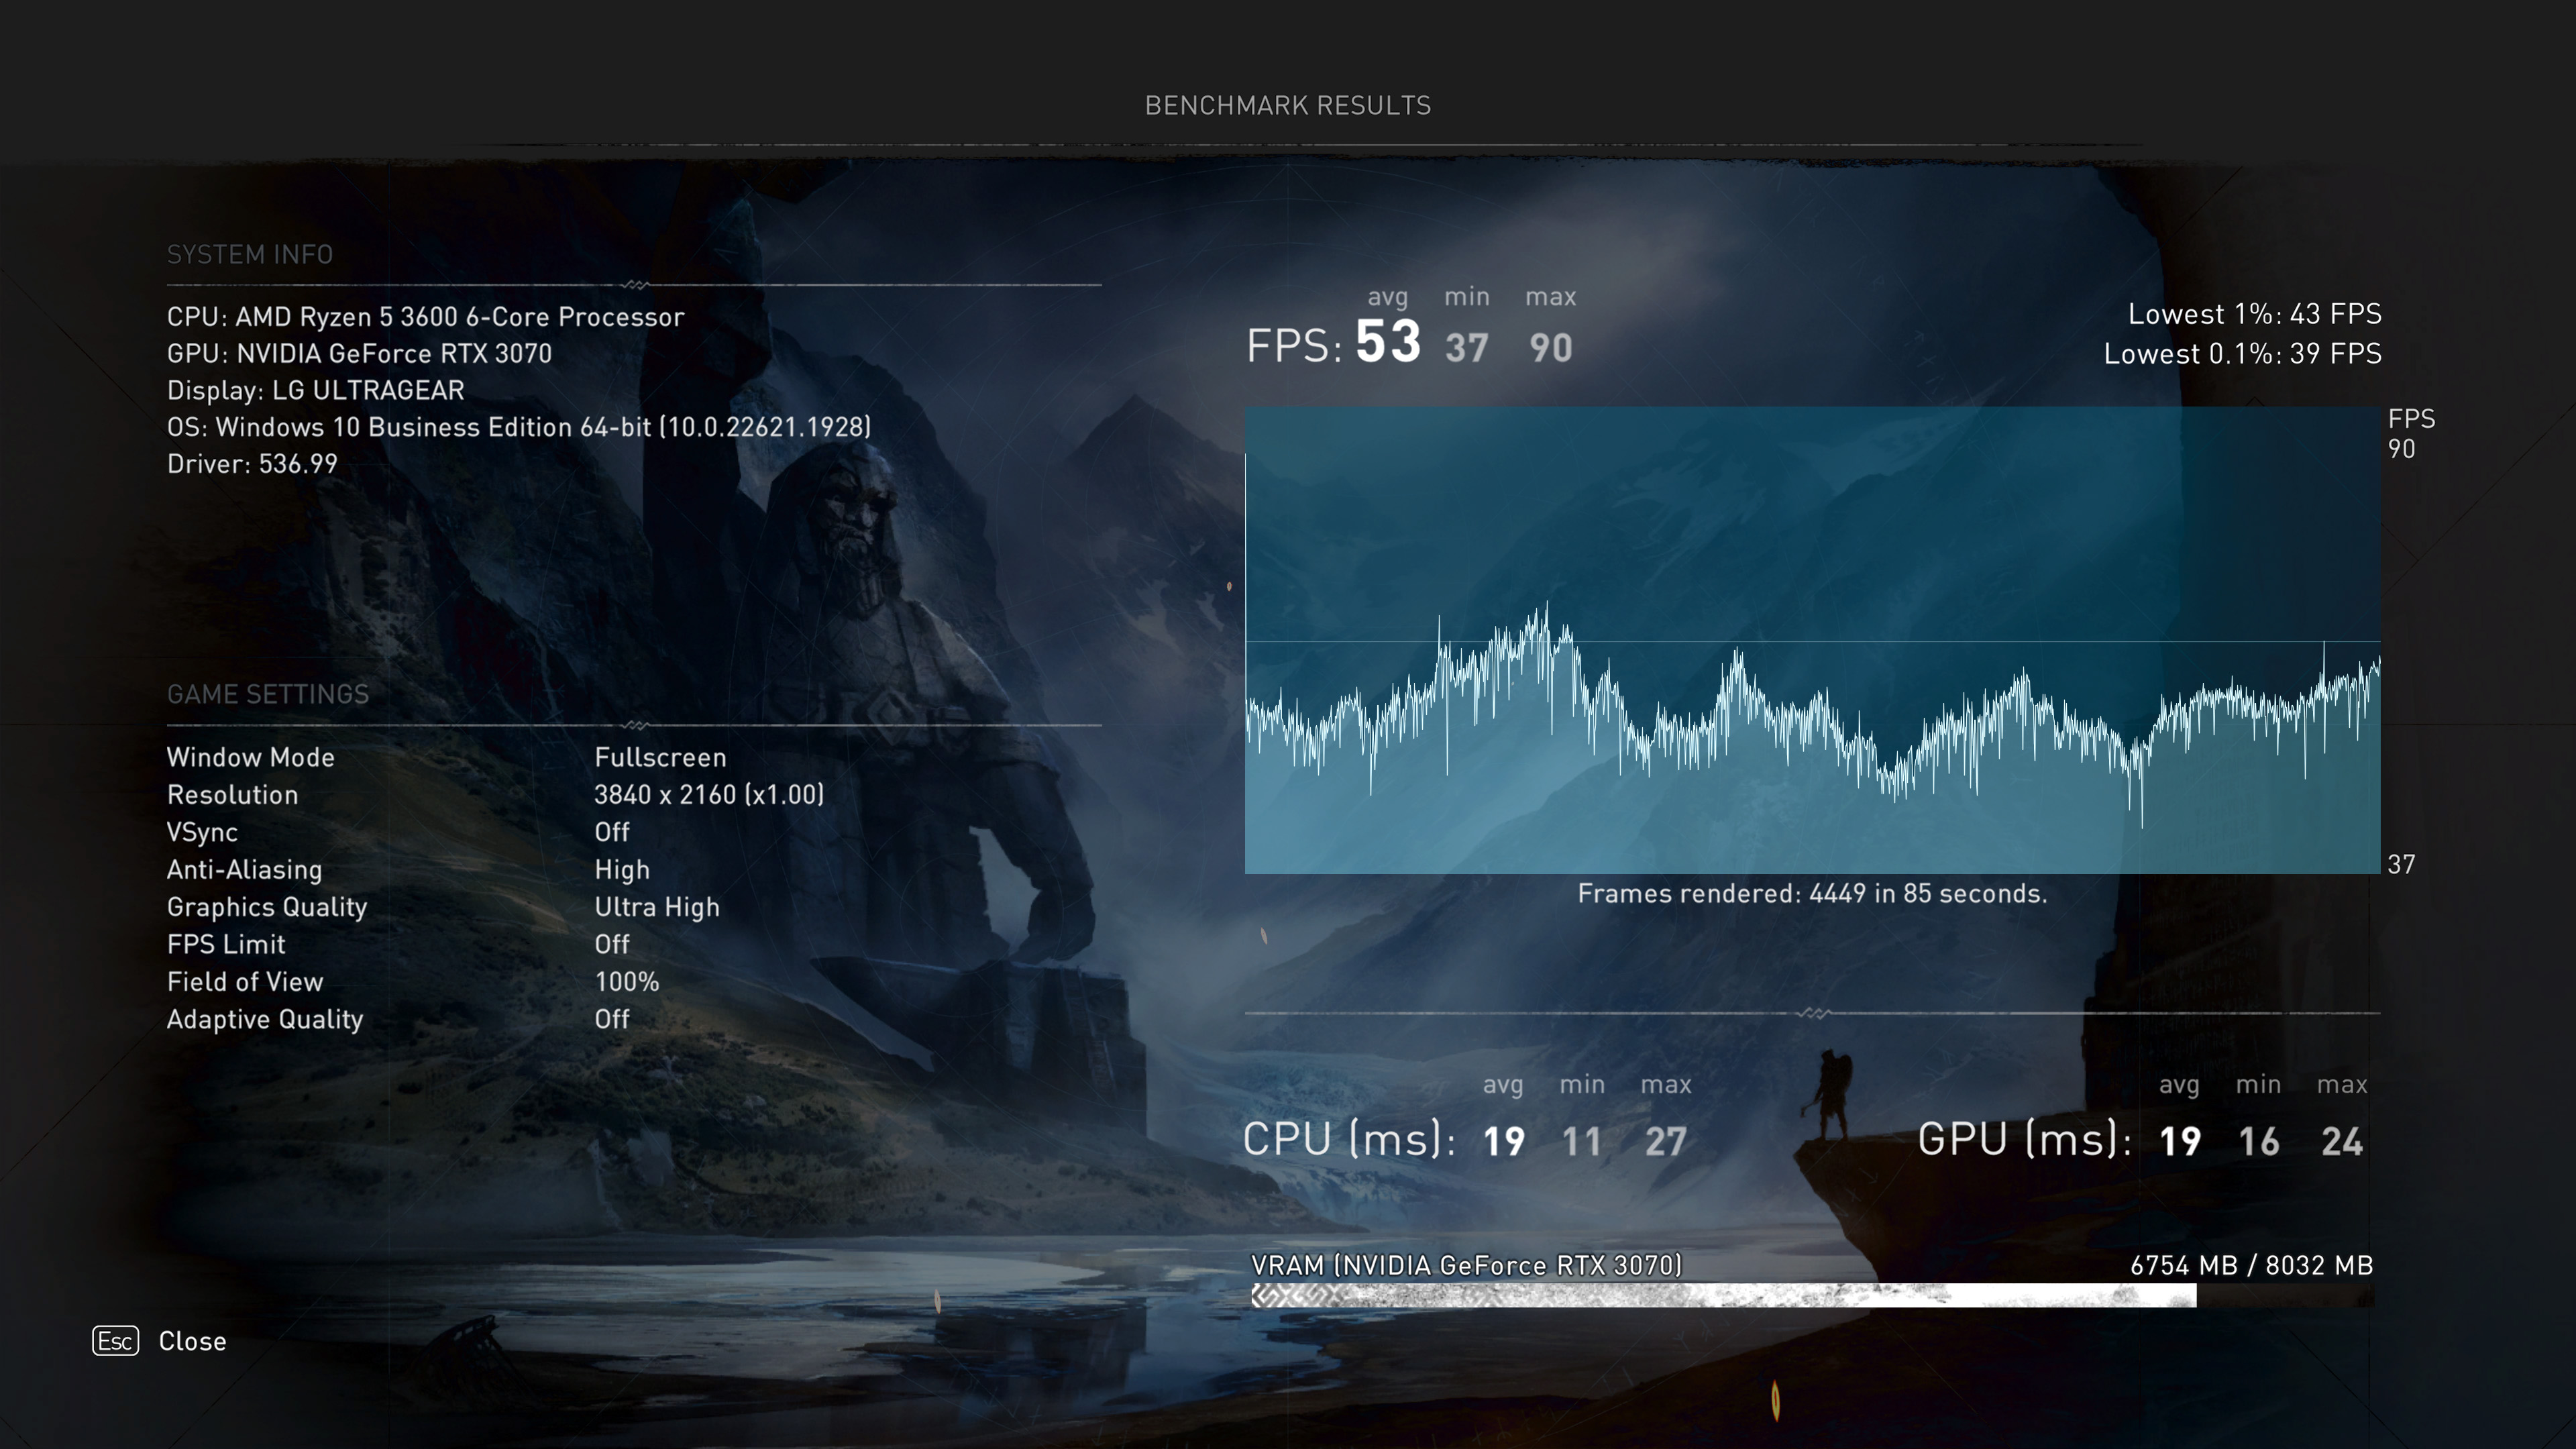Screen dimensions: 2576x1449
Task: Click the Esc key icon
Action: tap(115, 1341)
